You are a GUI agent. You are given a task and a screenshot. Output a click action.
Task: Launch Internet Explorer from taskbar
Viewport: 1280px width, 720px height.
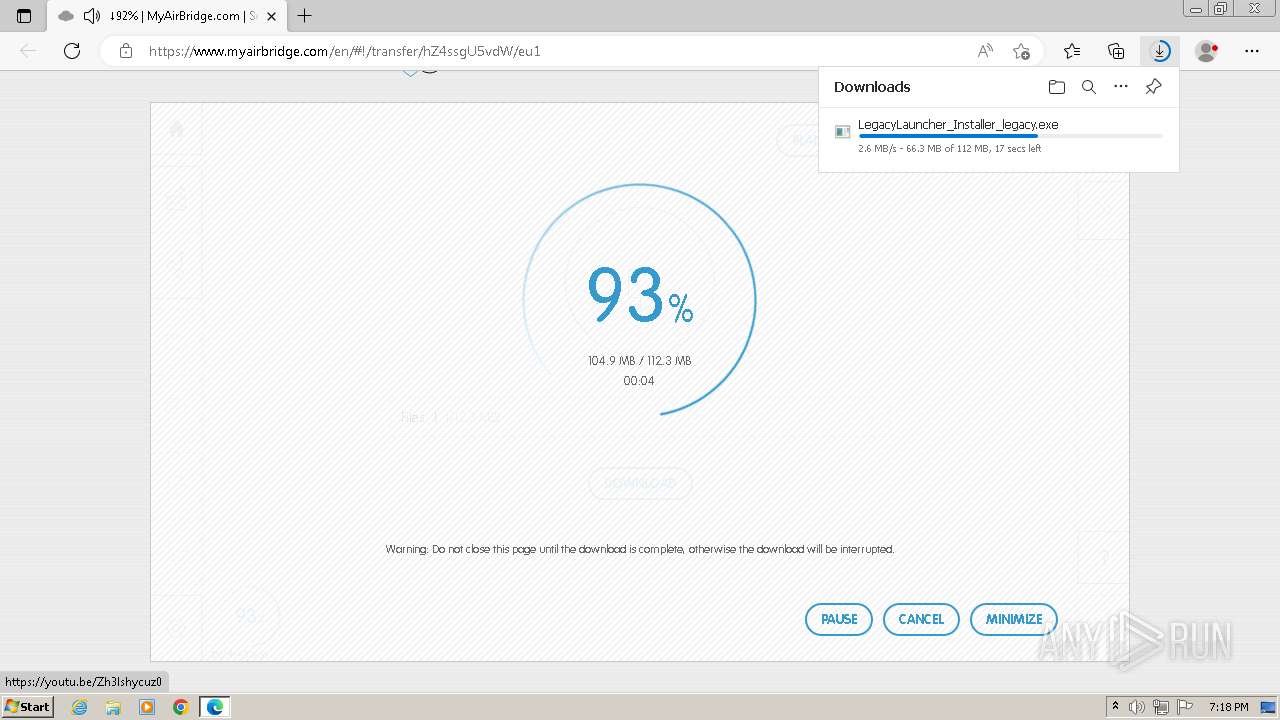80,707
